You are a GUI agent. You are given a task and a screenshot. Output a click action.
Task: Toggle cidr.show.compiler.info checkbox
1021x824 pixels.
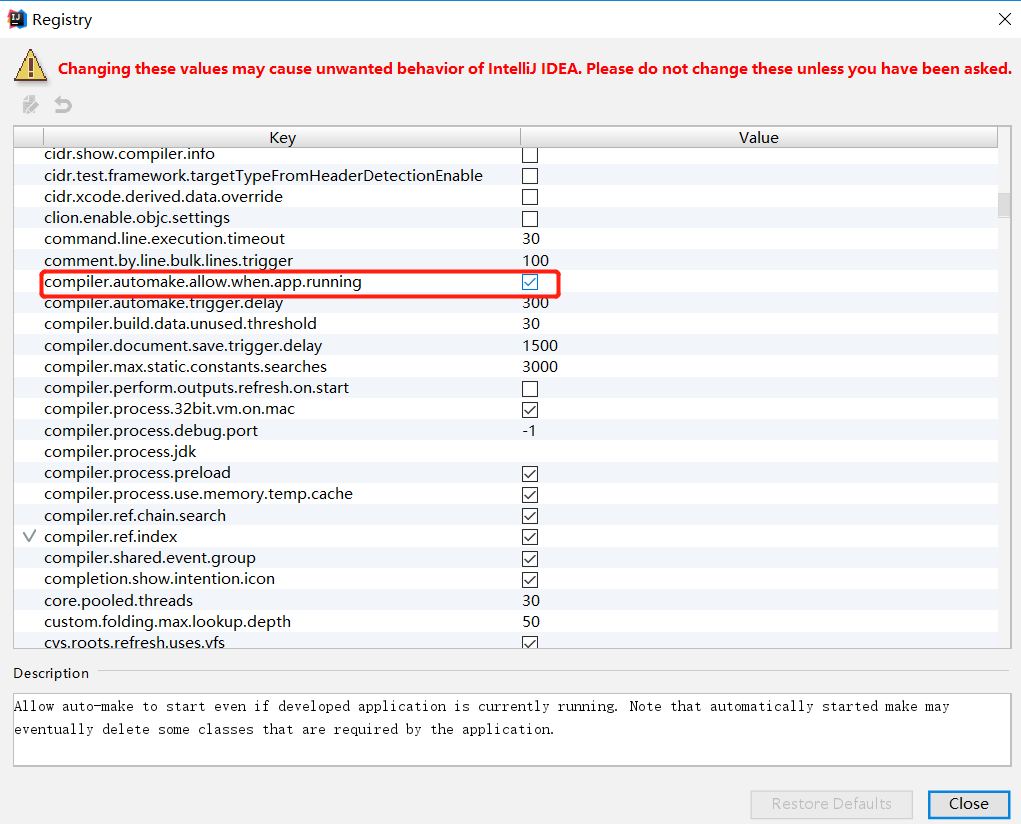(x=530, y=155)
